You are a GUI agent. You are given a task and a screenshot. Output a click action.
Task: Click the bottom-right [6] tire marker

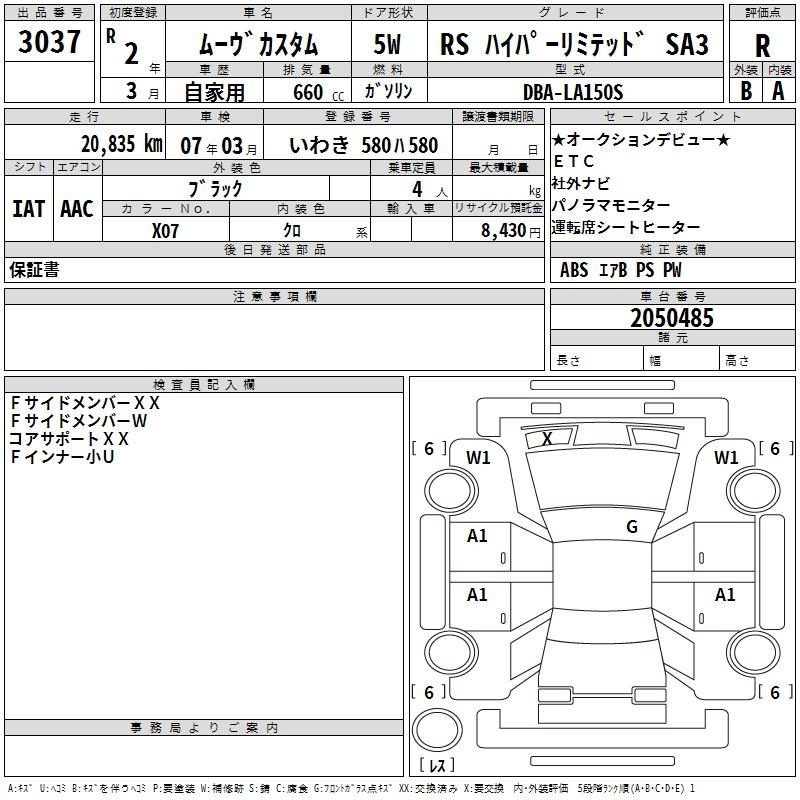click(x=774, y=692)
